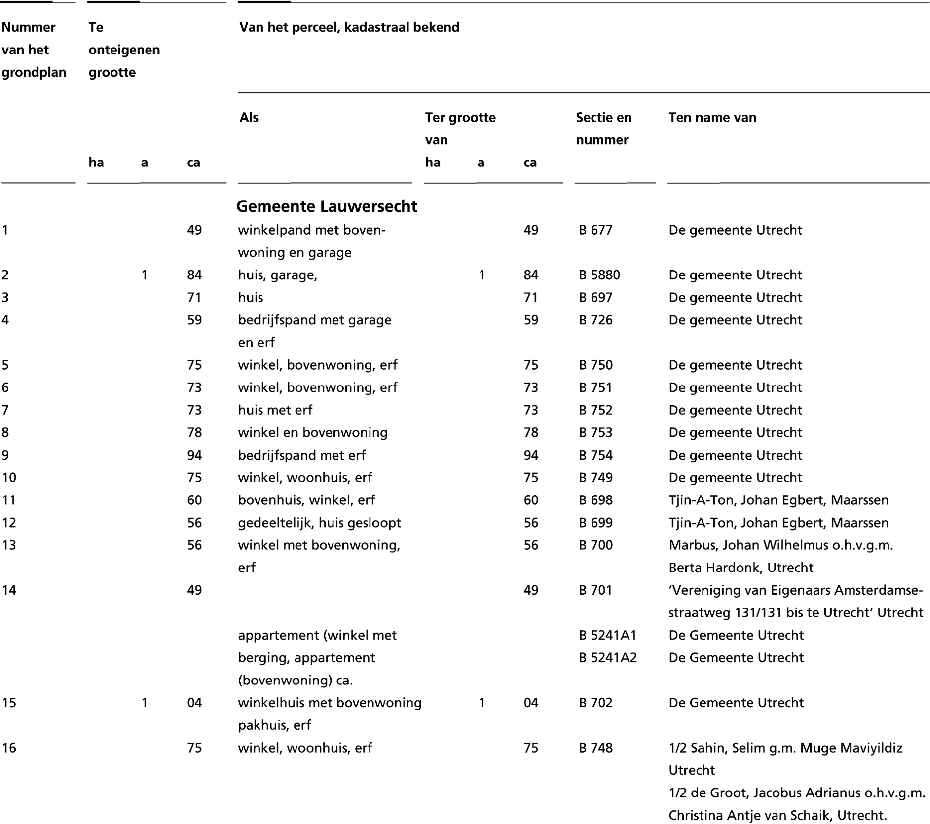This screenshot has height=824, width=930.
Task: Click 'De gemeente Utrecht' in row B 677
Action: pos(735,231)
